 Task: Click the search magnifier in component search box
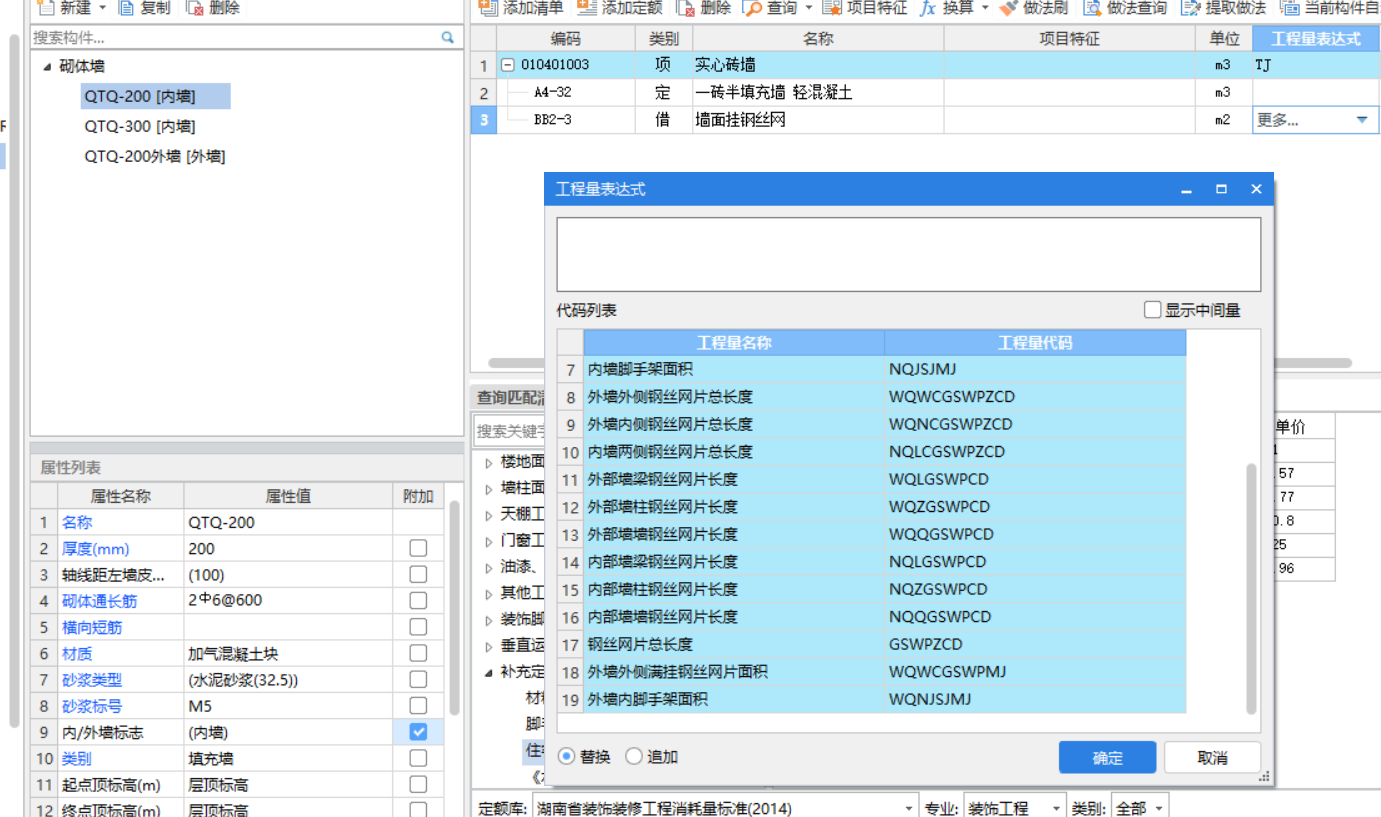[x=447, y=37]
